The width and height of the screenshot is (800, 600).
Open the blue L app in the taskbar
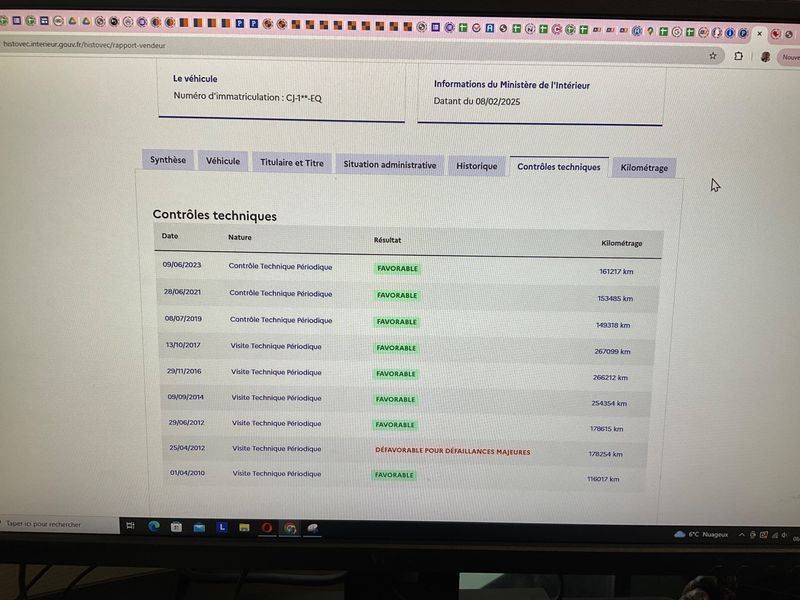(222, 527)
